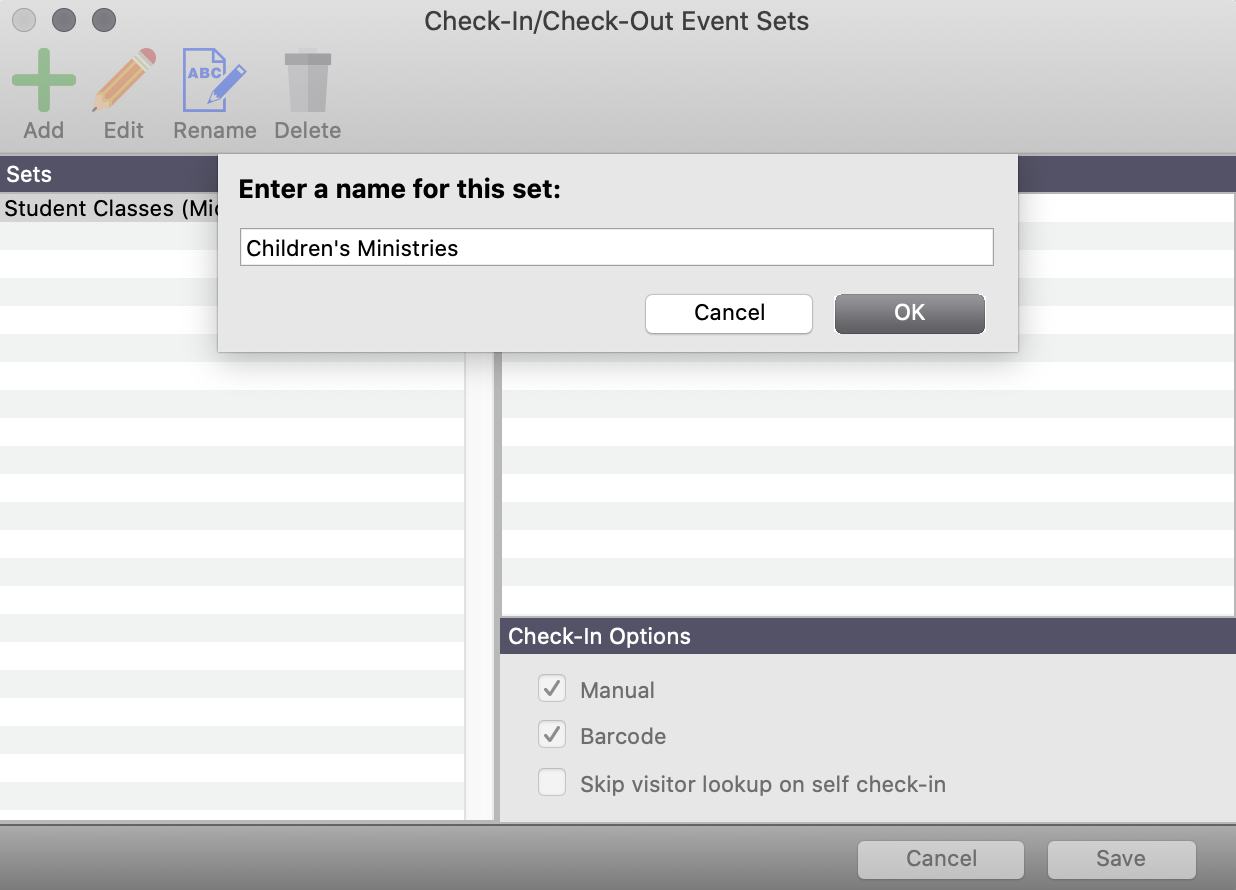The height and width of the screenshot is (890, 1236).
Task: Disable Barcode check-in
Action: click(x=552, y=735)
